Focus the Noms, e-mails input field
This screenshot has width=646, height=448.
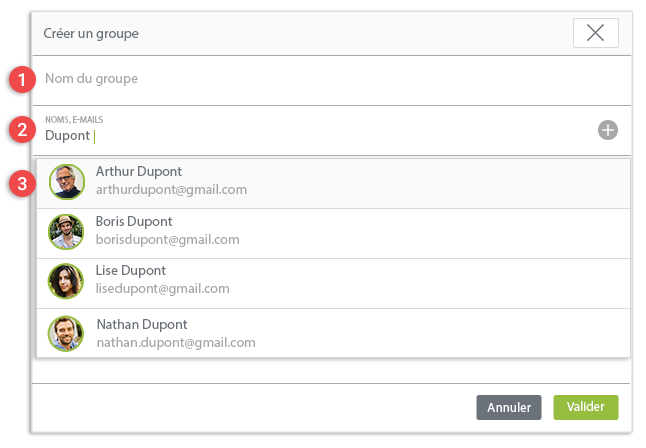pyautogui.click(x=315, y=130)
